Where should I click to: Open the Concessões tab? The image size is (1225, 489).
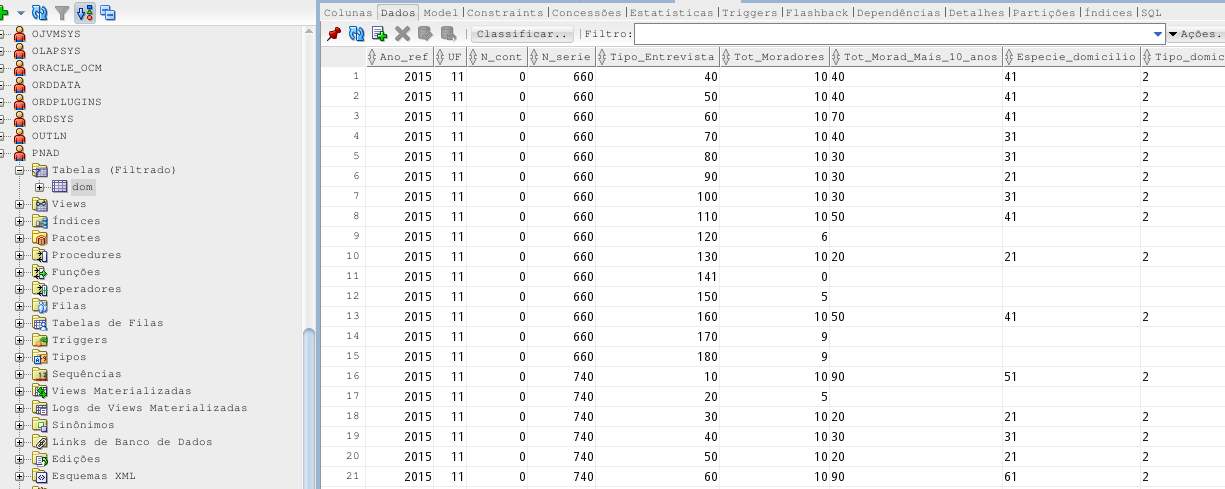coord(588,13)
